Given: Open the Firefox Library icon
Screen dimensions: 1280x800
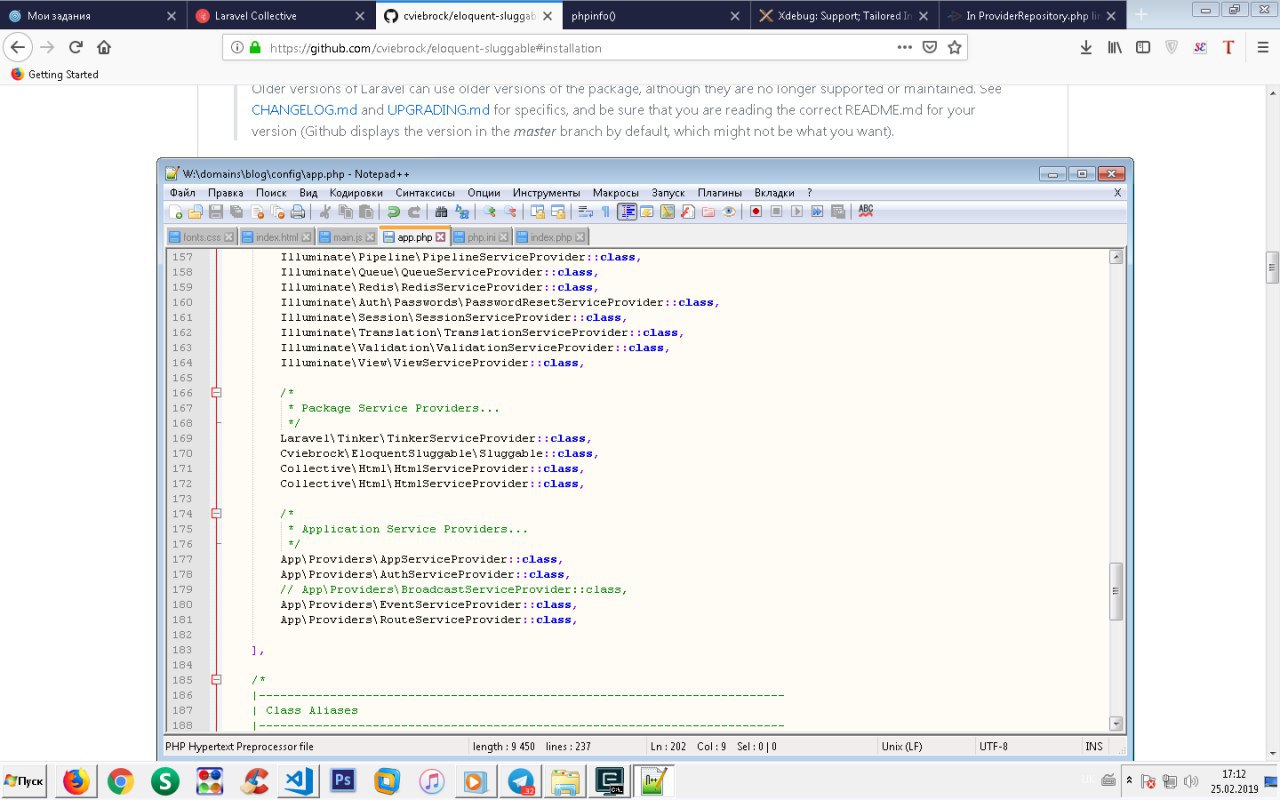Looking at the screenshot, I should click(1114, 47).
